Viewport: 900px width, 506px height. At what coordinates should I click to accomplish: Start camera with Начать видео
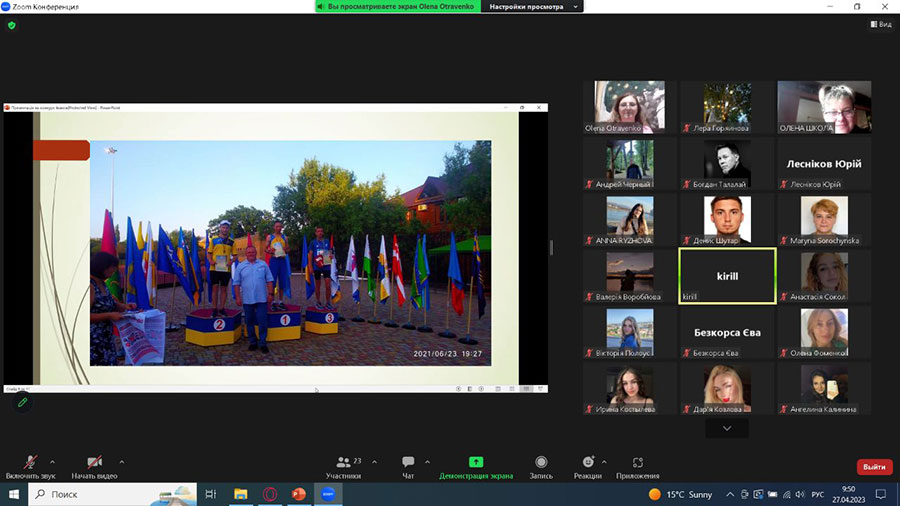point(94,465)
